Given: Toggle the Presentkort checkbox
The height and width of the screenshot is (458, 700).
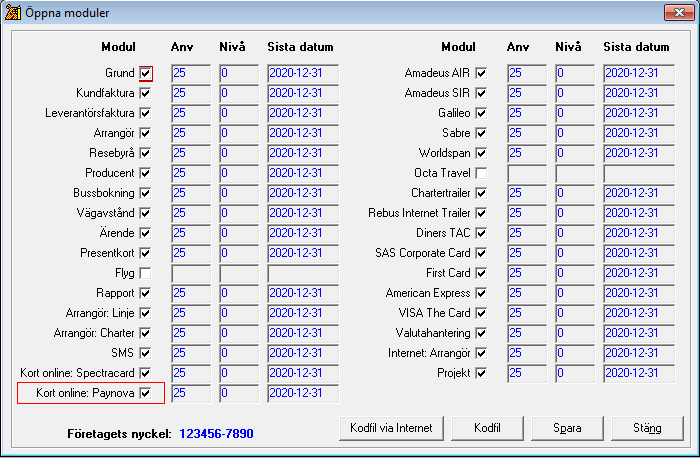Looking at the screenshot, I should click(x=146, y=253).
